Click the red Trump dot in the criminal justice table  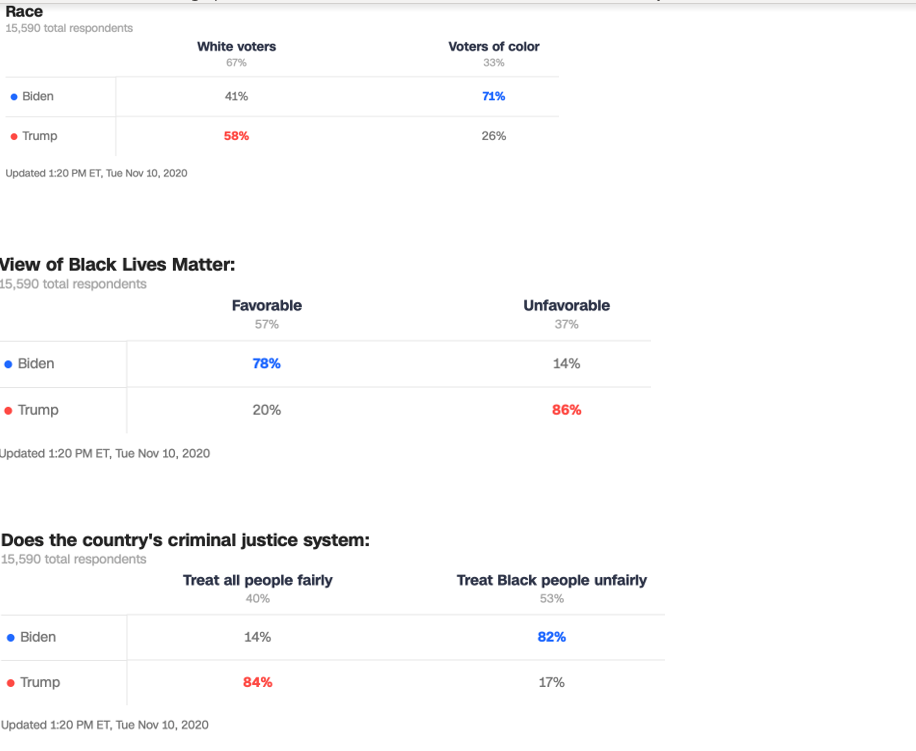click(11, 683)
